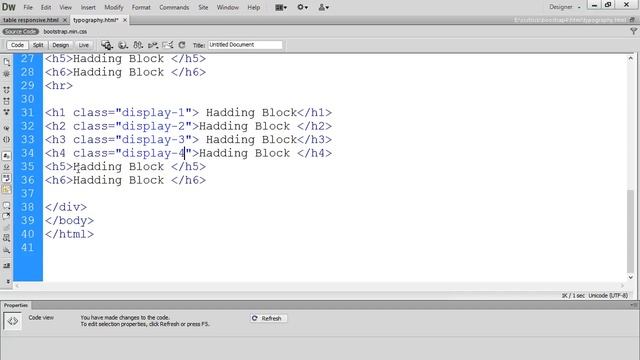Click vertical scrollbar thumb
This screenshot has height=360, width=640.
click(x=631, y=231)
